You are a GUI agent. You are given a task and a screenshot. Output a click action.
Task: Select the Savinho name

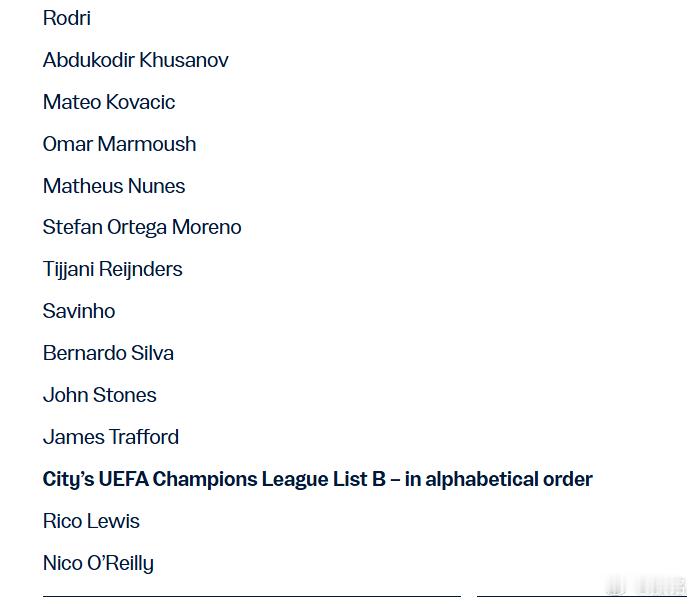pyautogui.click(x=79, y=311)
